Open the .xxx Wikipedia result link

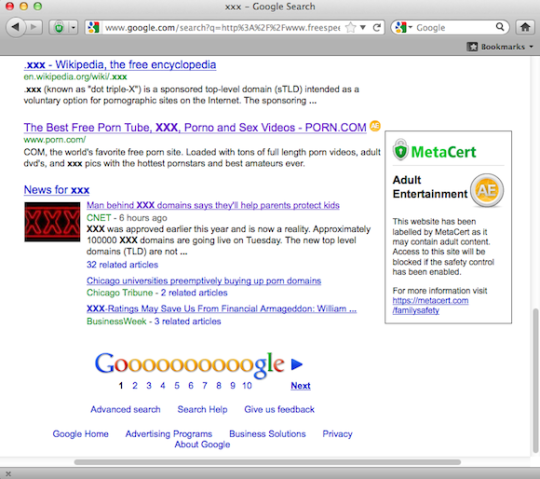(x=120, y=64)
